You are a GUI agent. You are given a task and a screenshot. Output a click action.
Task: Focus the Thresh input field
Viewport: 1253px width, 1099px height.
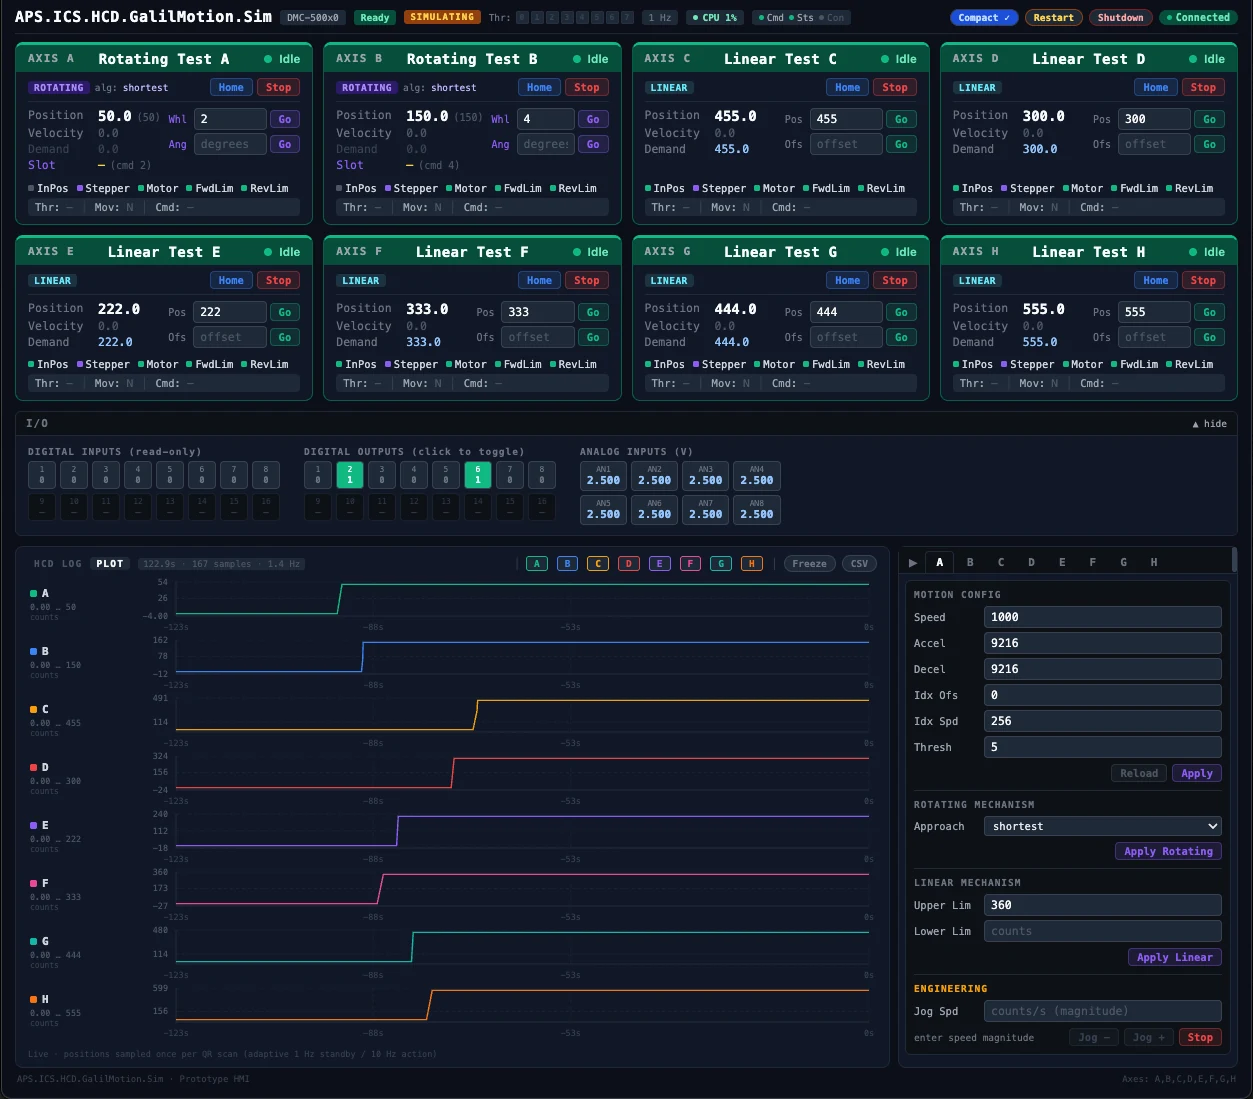point(1103,747)
